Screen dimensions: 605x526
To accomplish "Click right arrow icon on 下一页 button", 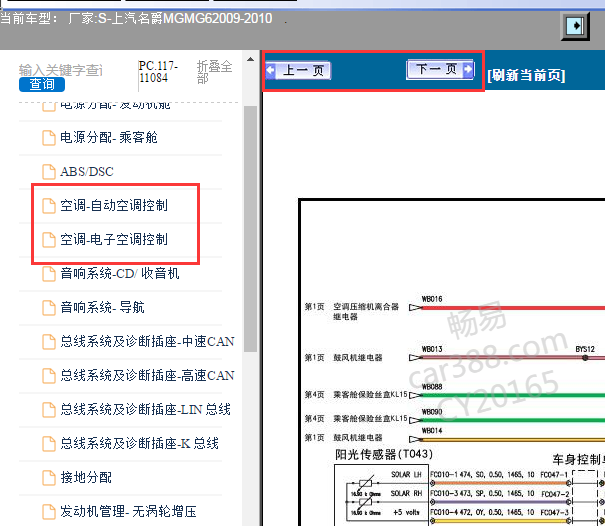I will (468, 69).
